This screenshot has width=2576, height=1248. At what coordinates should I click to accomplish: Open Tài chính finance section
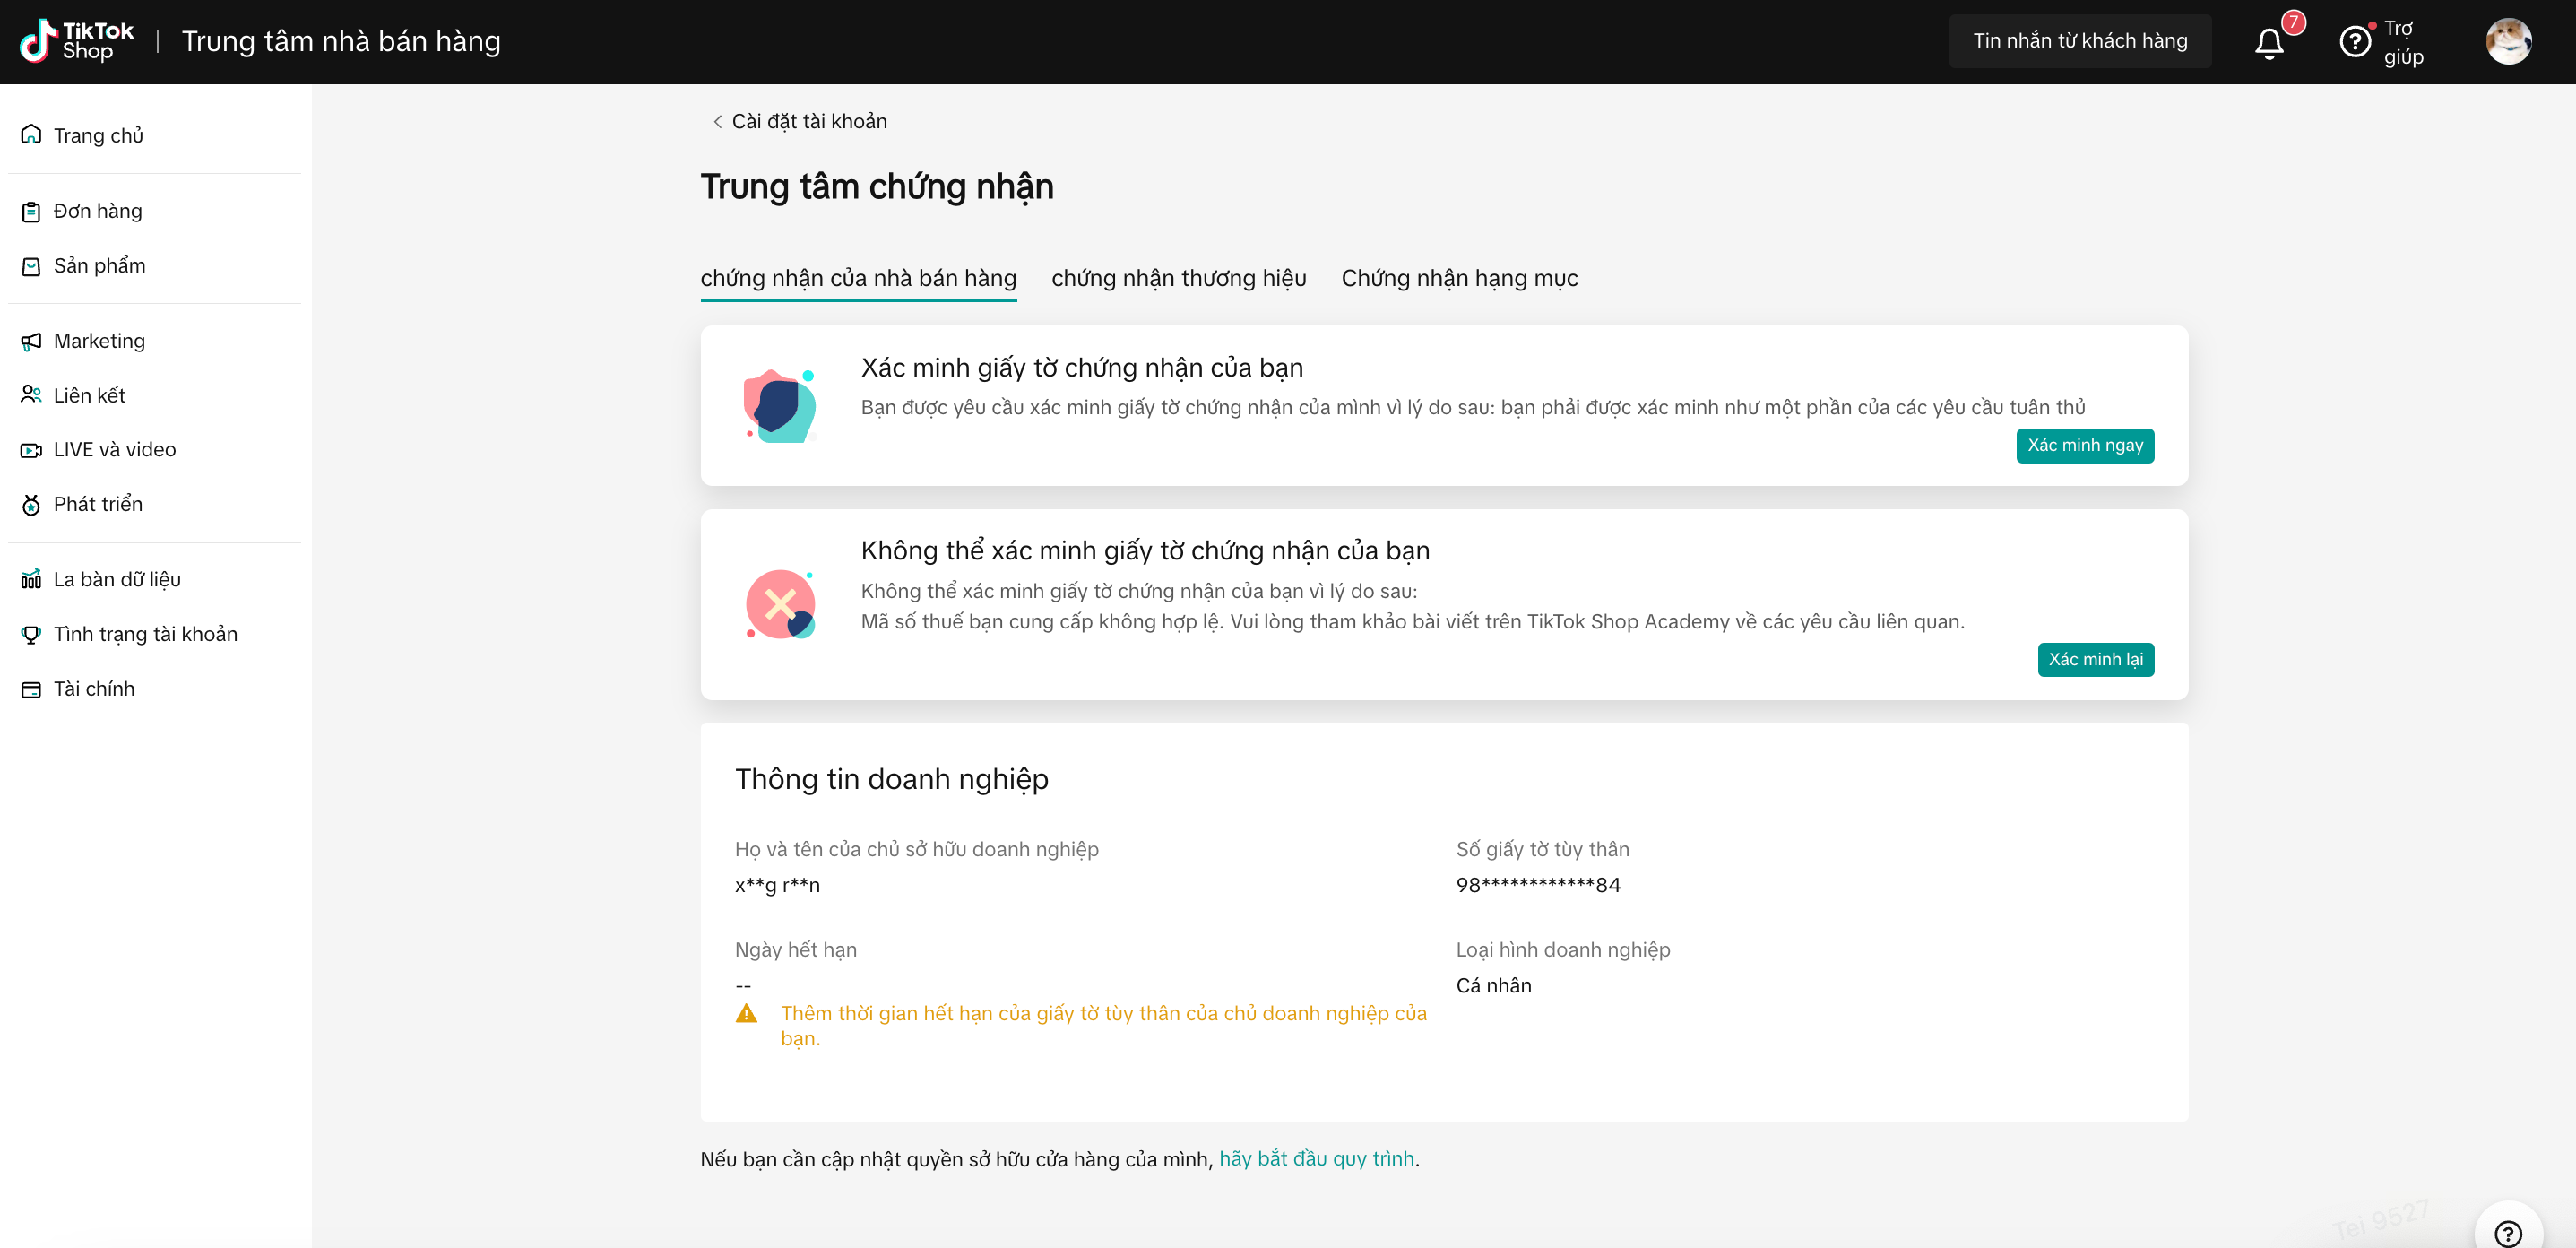pyautogui.click(x=93, y=689)
